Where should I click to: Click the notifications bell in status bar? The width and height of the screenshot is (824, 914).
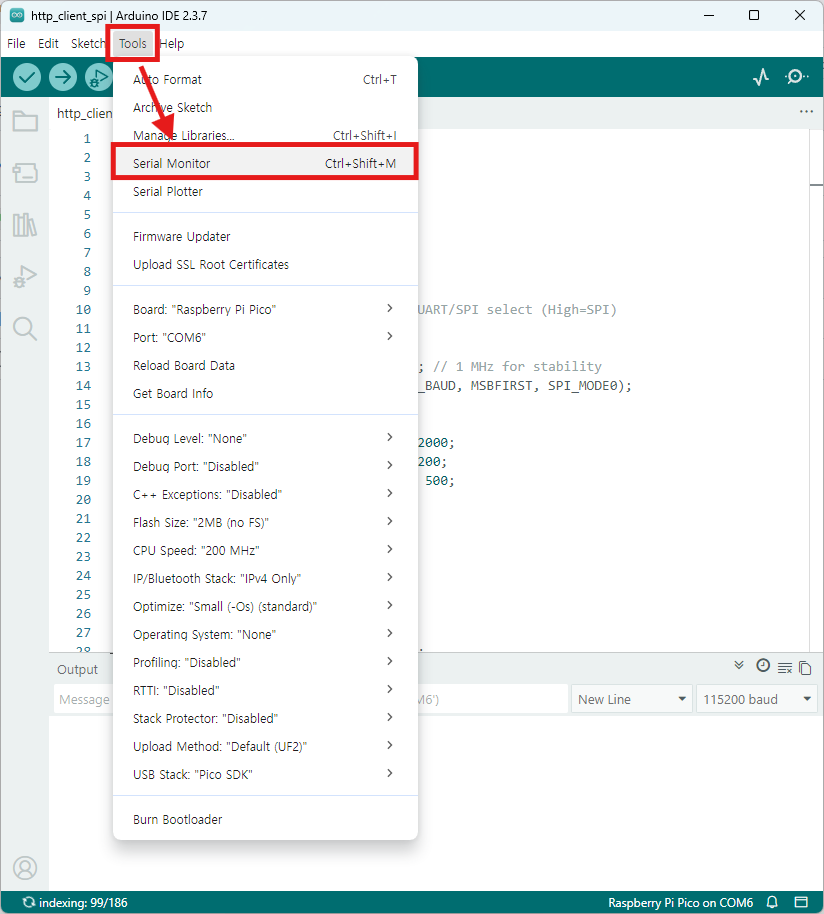pyautogui.click(x=772, y=902)
